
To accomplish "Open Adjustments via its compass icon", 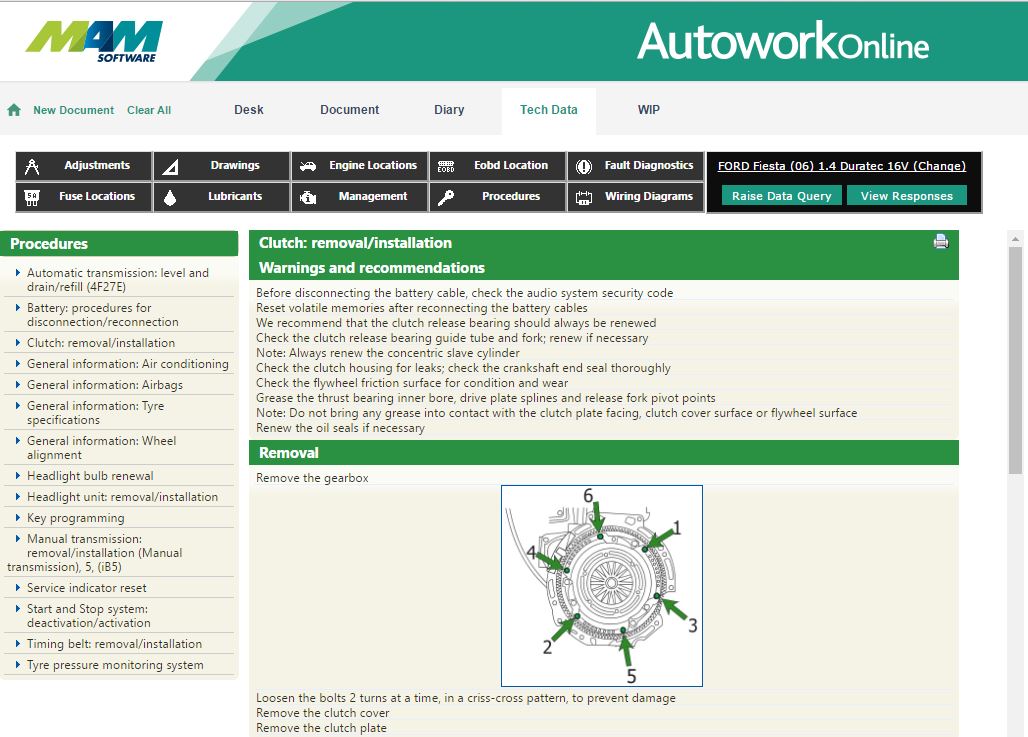I will click(32, 166).
